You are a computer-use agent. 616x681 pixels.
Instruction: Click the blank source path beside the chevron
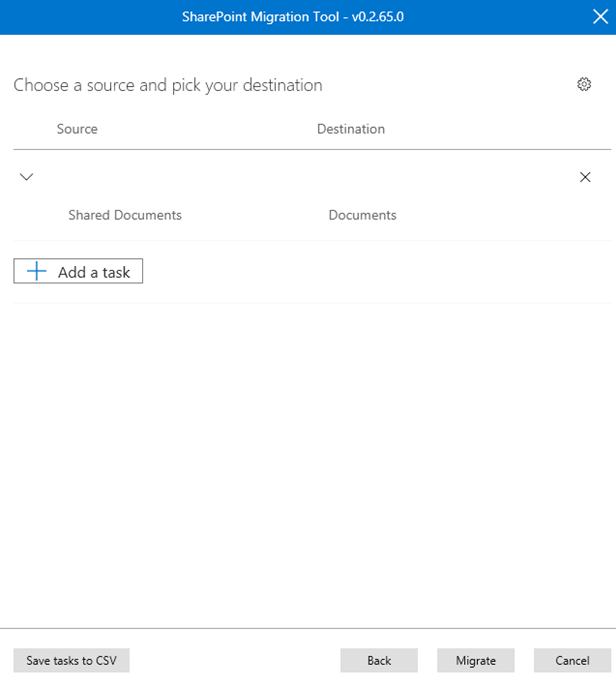point(150,177)
